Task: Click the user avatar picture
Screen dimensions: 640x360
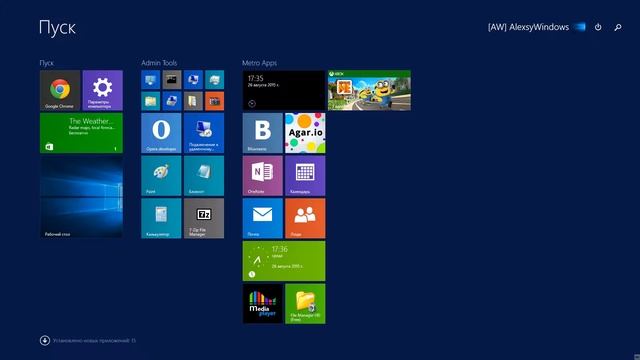Action: pyautogui.click(x=580, y=27)
